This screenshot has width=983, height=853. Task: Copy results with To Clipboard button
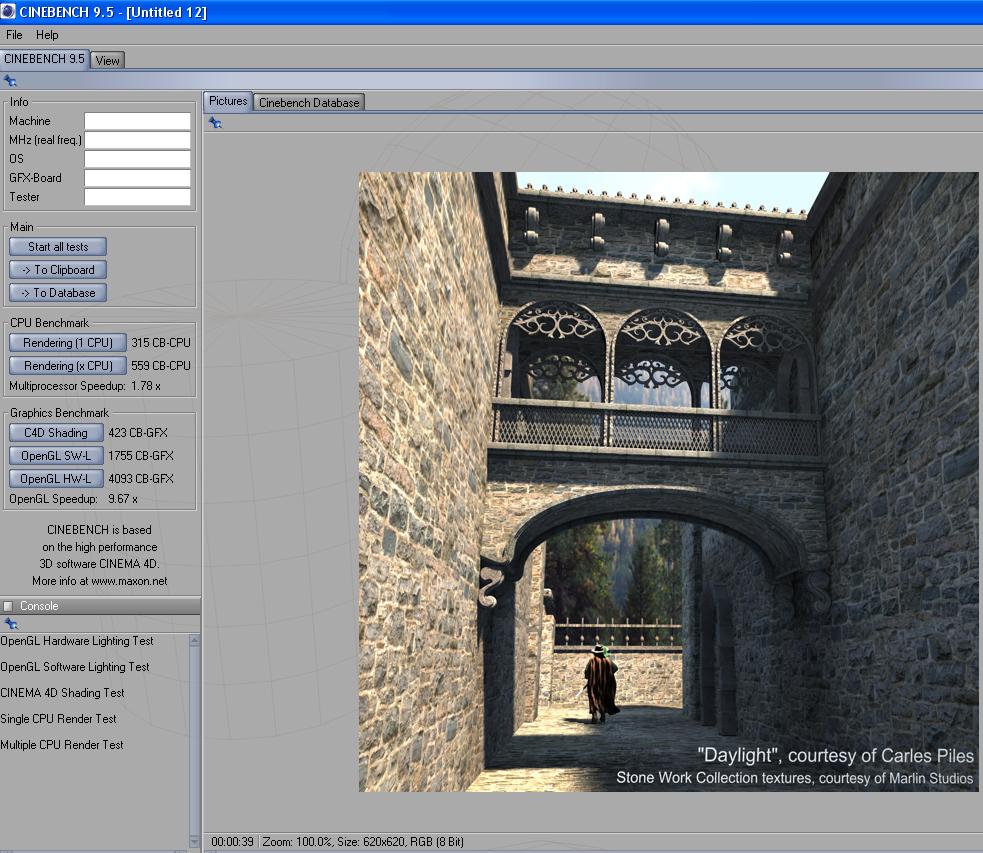point(58,270)
